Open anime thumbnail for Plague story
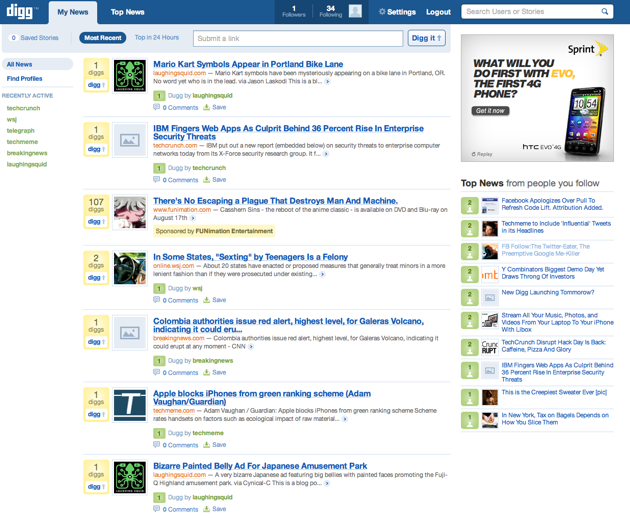Image resolution: width=630 pixels, height=518 pixels. tap(130, 212)
